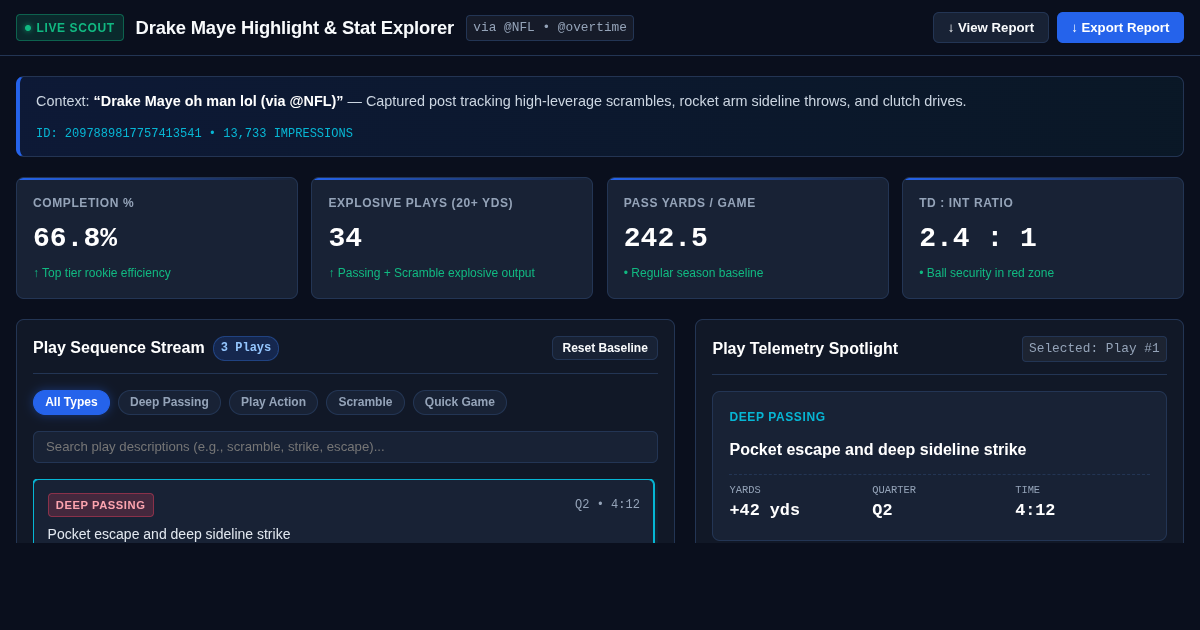Viewport: 1200px width, 630px height.
Task: Click the Play Telemetry Spotlight heading
Action: [x=805, y=349]
